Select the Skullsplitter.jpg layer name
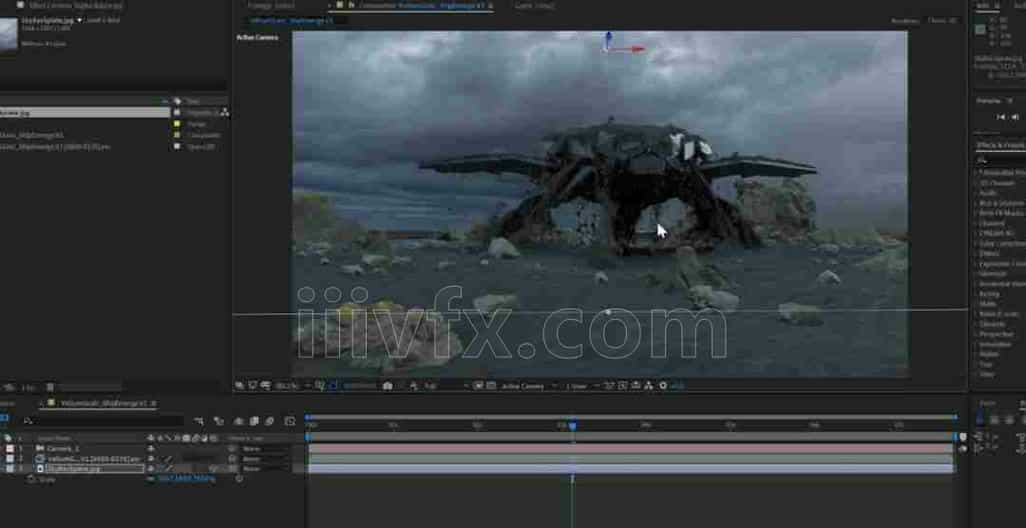The height and width of the screenshot is (528, 1026). (73, 468)
